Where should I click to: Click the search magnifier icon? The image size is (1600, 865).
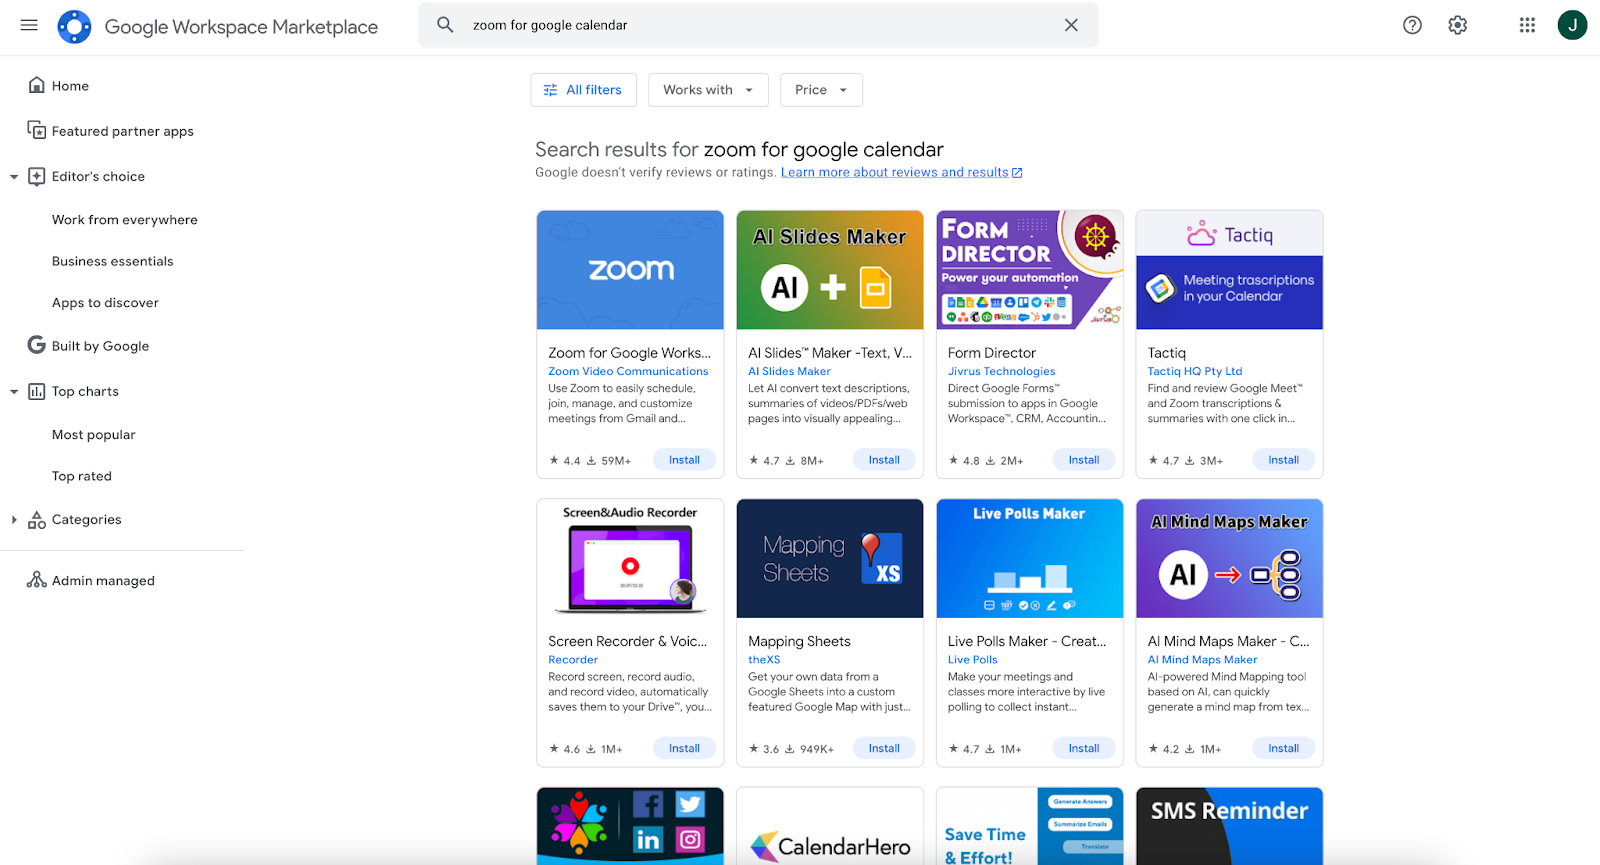[x=445, y=25]
